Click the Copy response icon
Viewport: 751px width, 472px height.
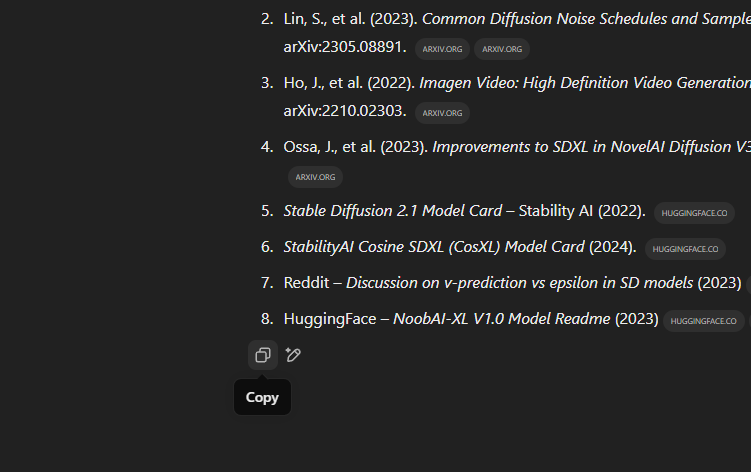[x=263, y=355]
